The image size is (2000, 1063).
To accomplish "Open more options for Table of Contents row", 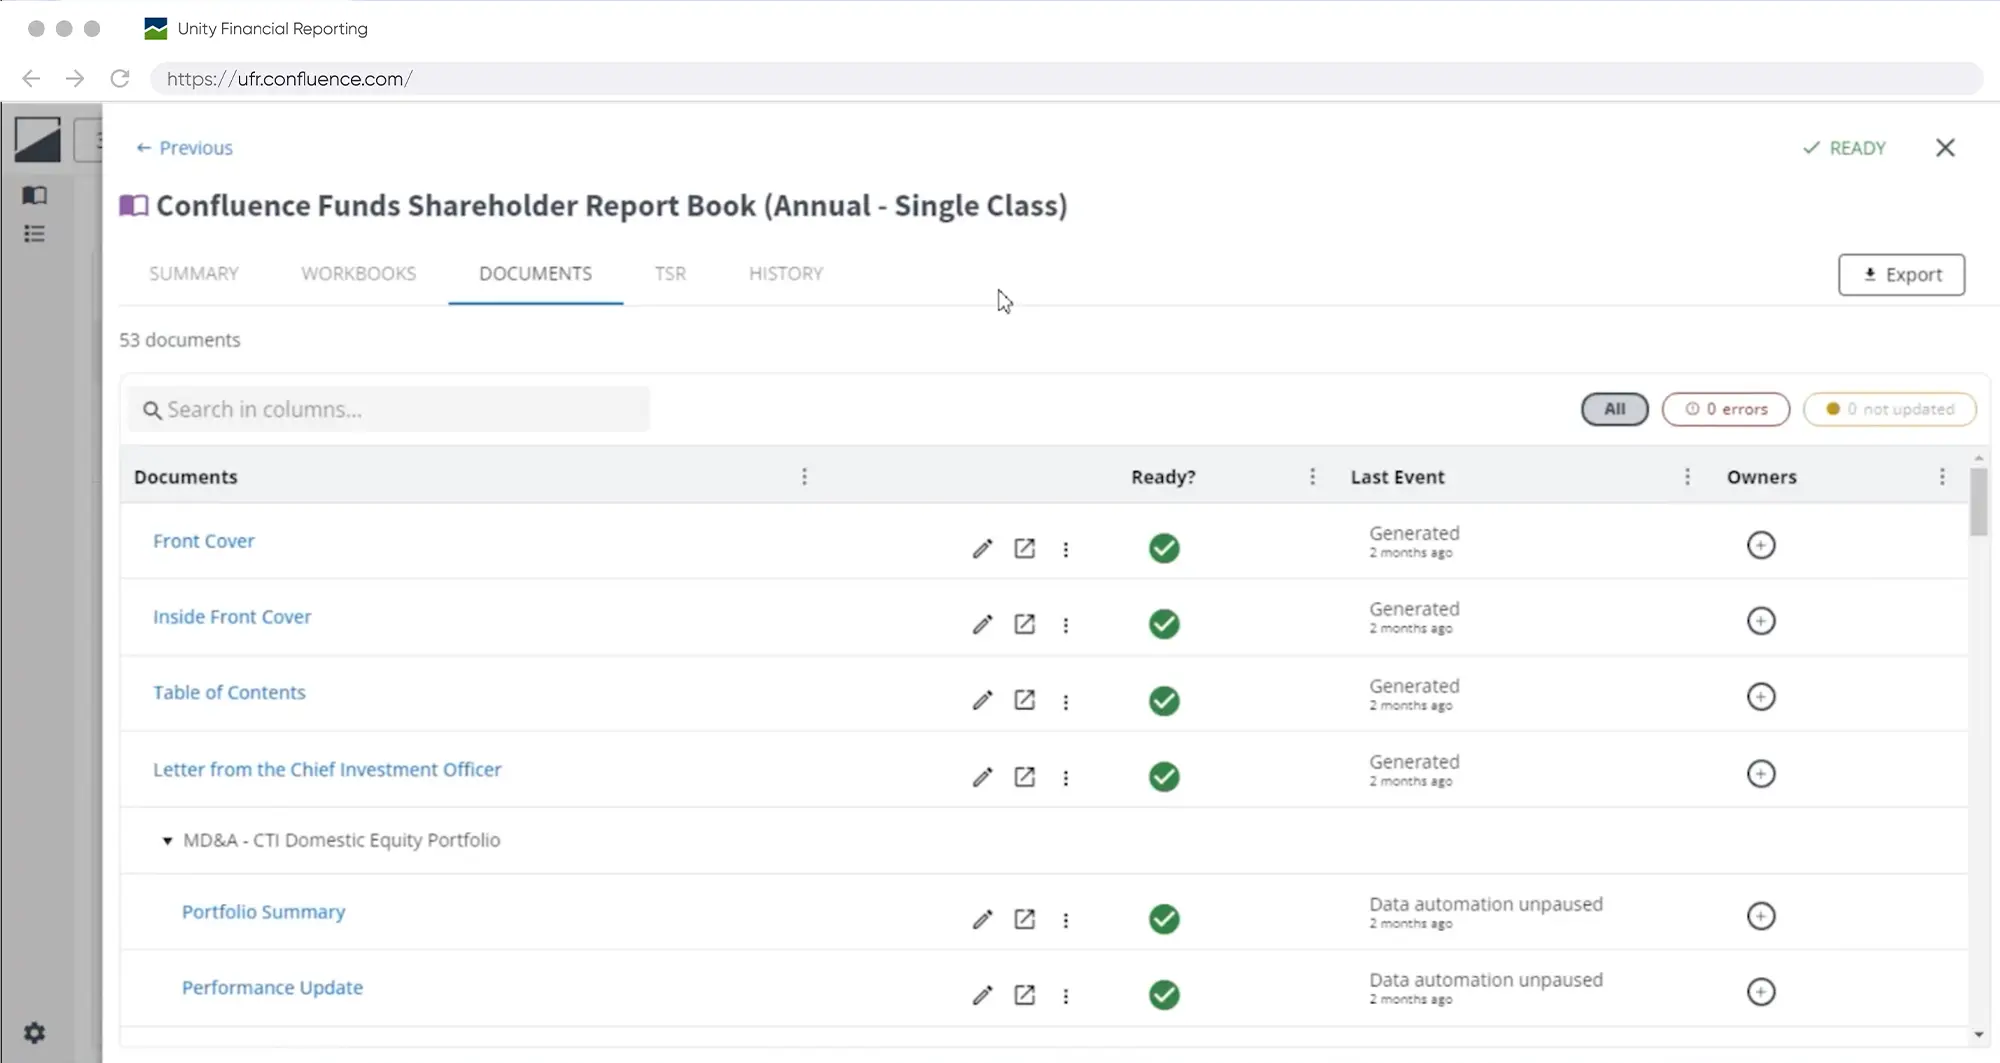I will coord(1066,702).
